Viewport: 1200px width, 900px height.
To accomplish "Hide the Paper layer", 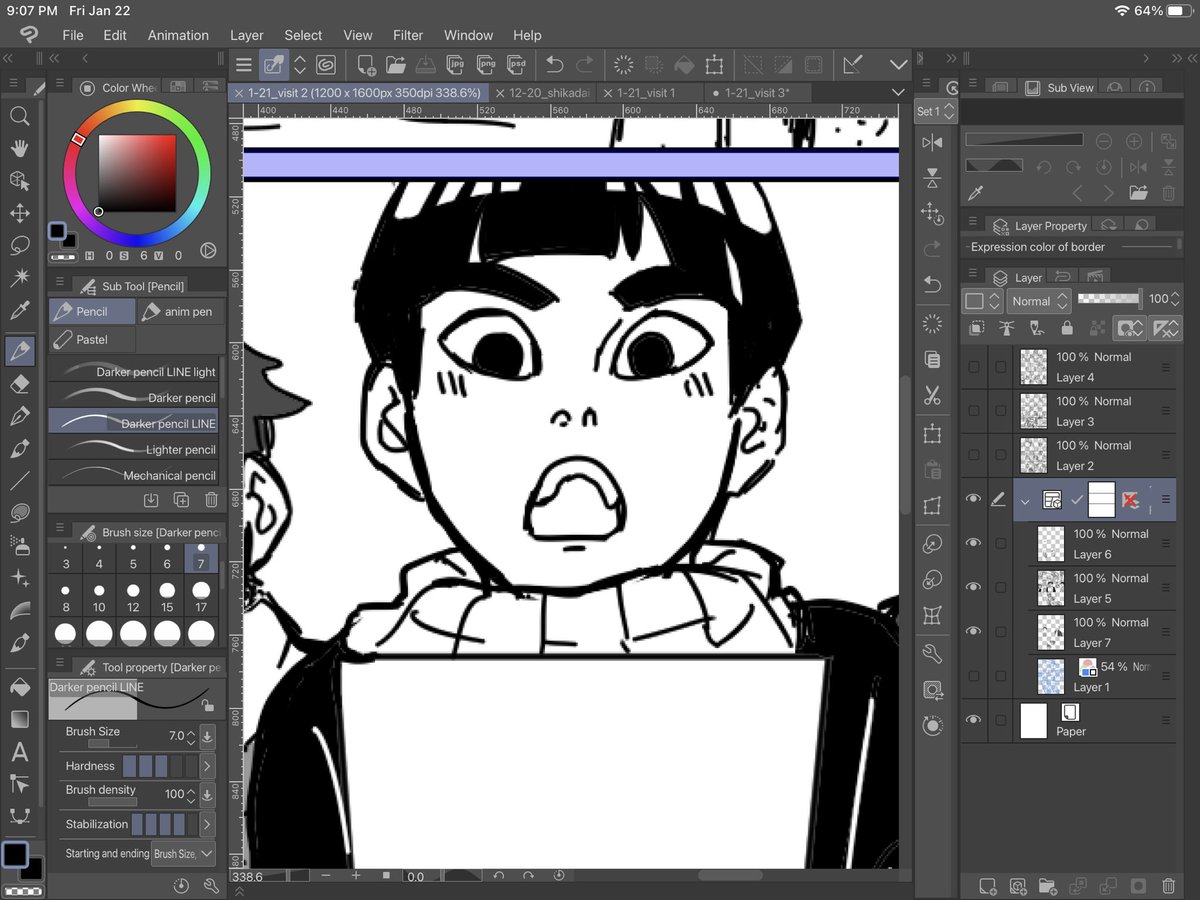I will point(974,720).
